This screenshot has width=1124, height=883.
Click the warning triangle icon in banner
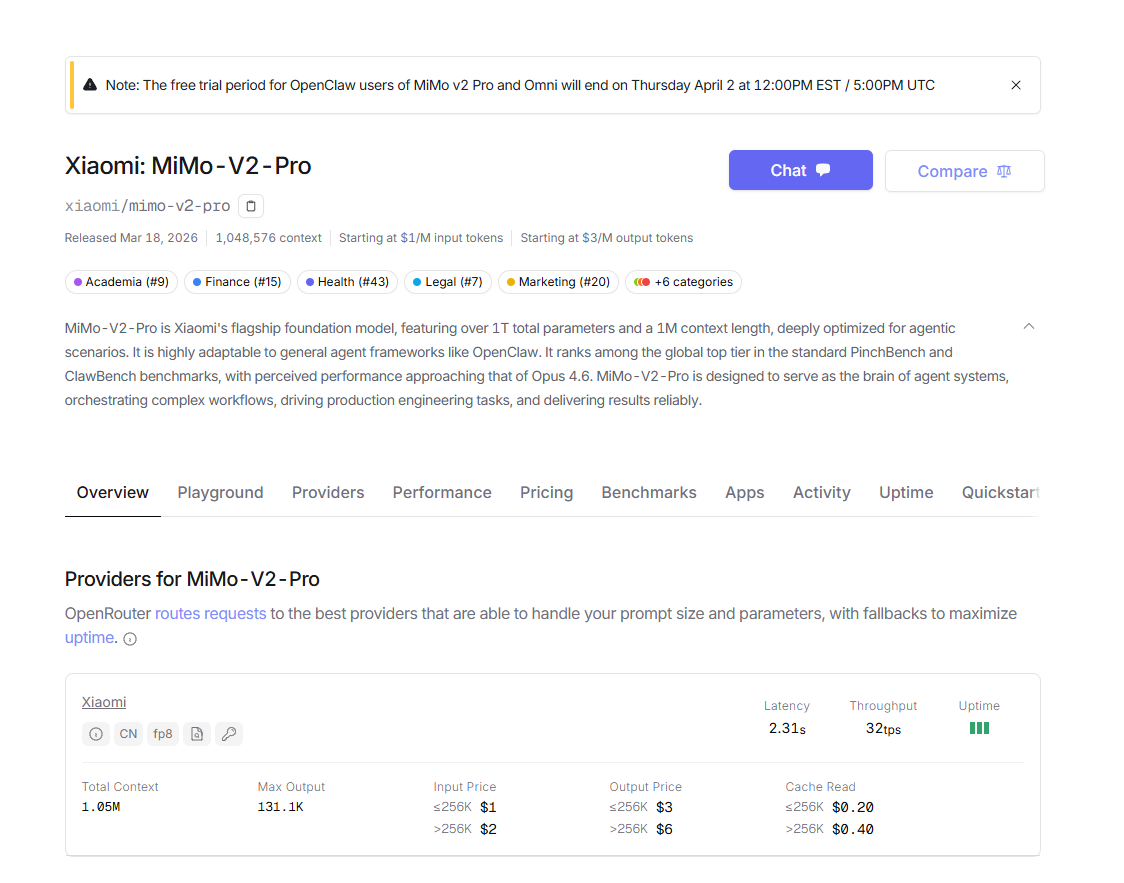(90, 85)
